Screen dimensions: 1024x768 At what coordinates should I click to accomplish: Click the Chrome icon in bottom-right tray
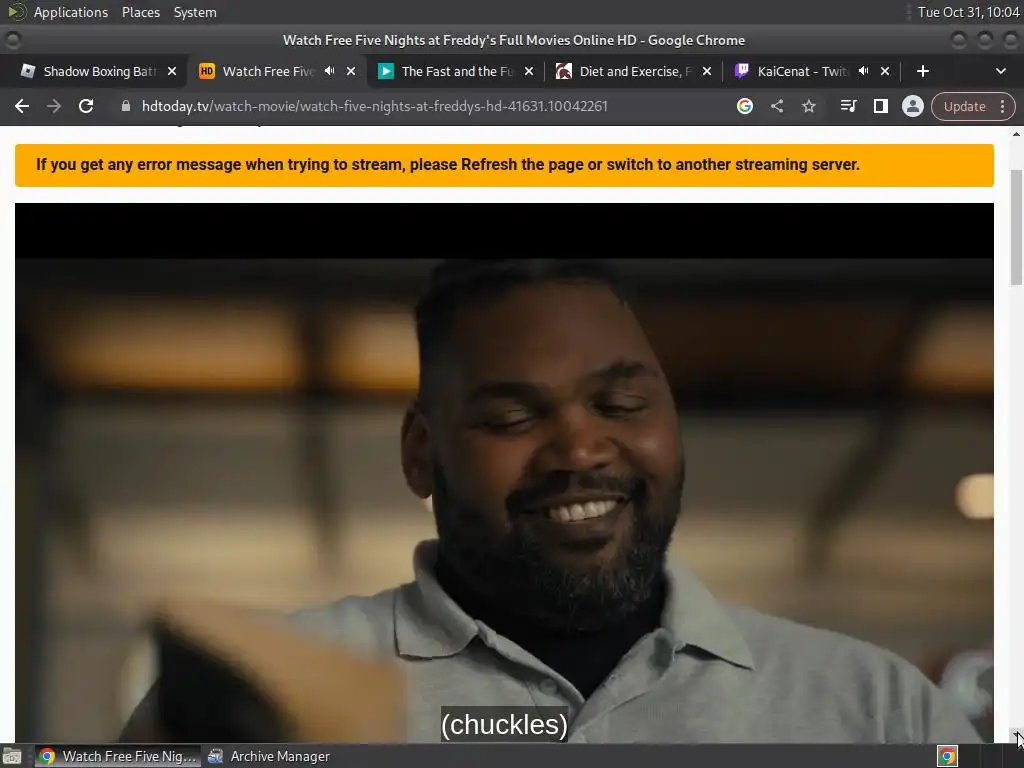[x=947, y=756]
